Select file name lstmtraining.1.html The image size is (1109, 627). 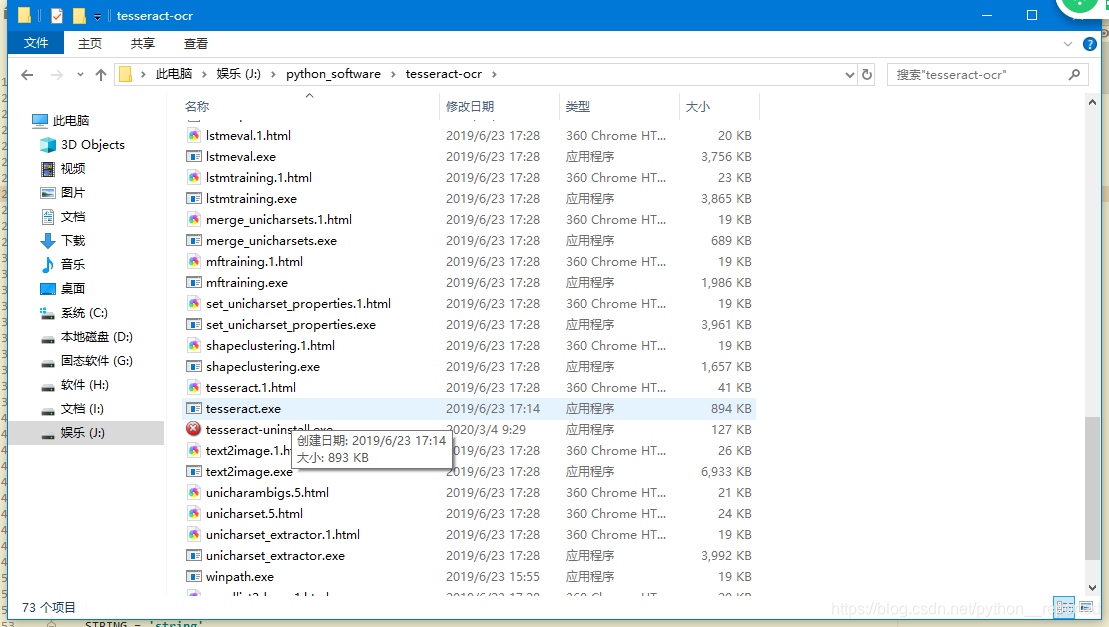tap(259, 177)
